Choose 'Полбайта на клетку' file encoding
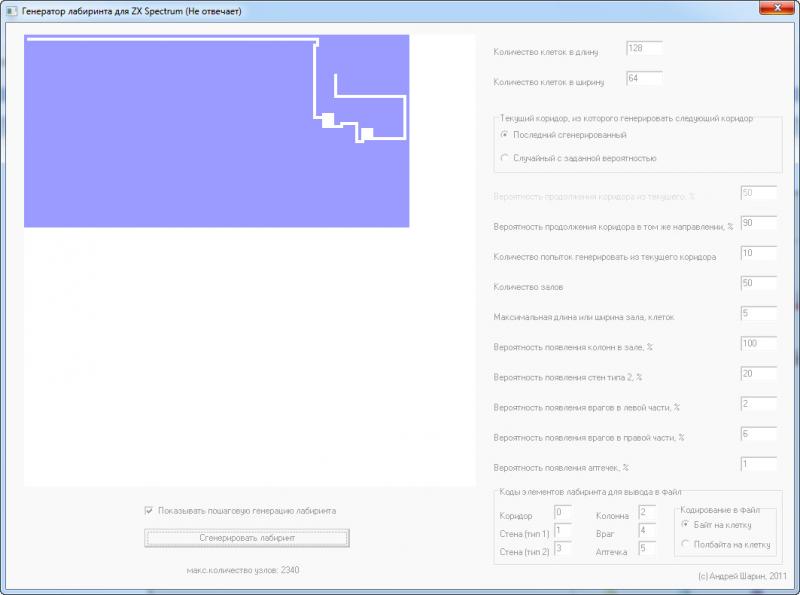This screenshot has height=595, width=800. (685, 545)
